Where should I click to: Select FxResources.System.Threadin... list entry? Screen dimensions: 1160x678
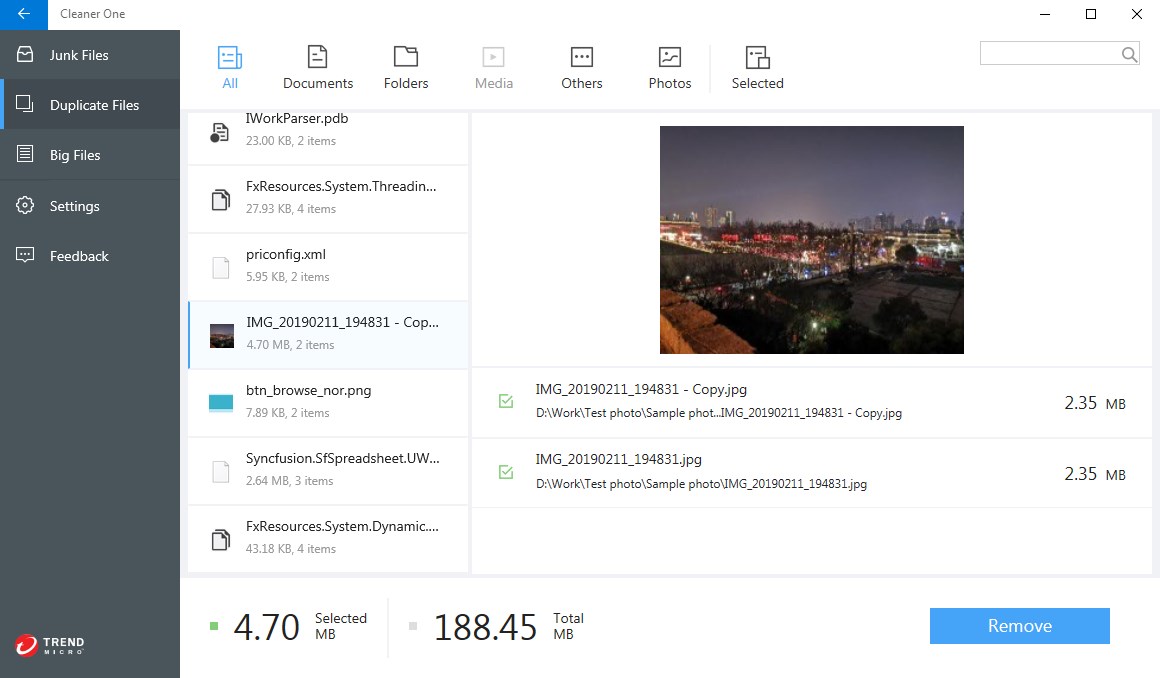(x=328, y=198)
